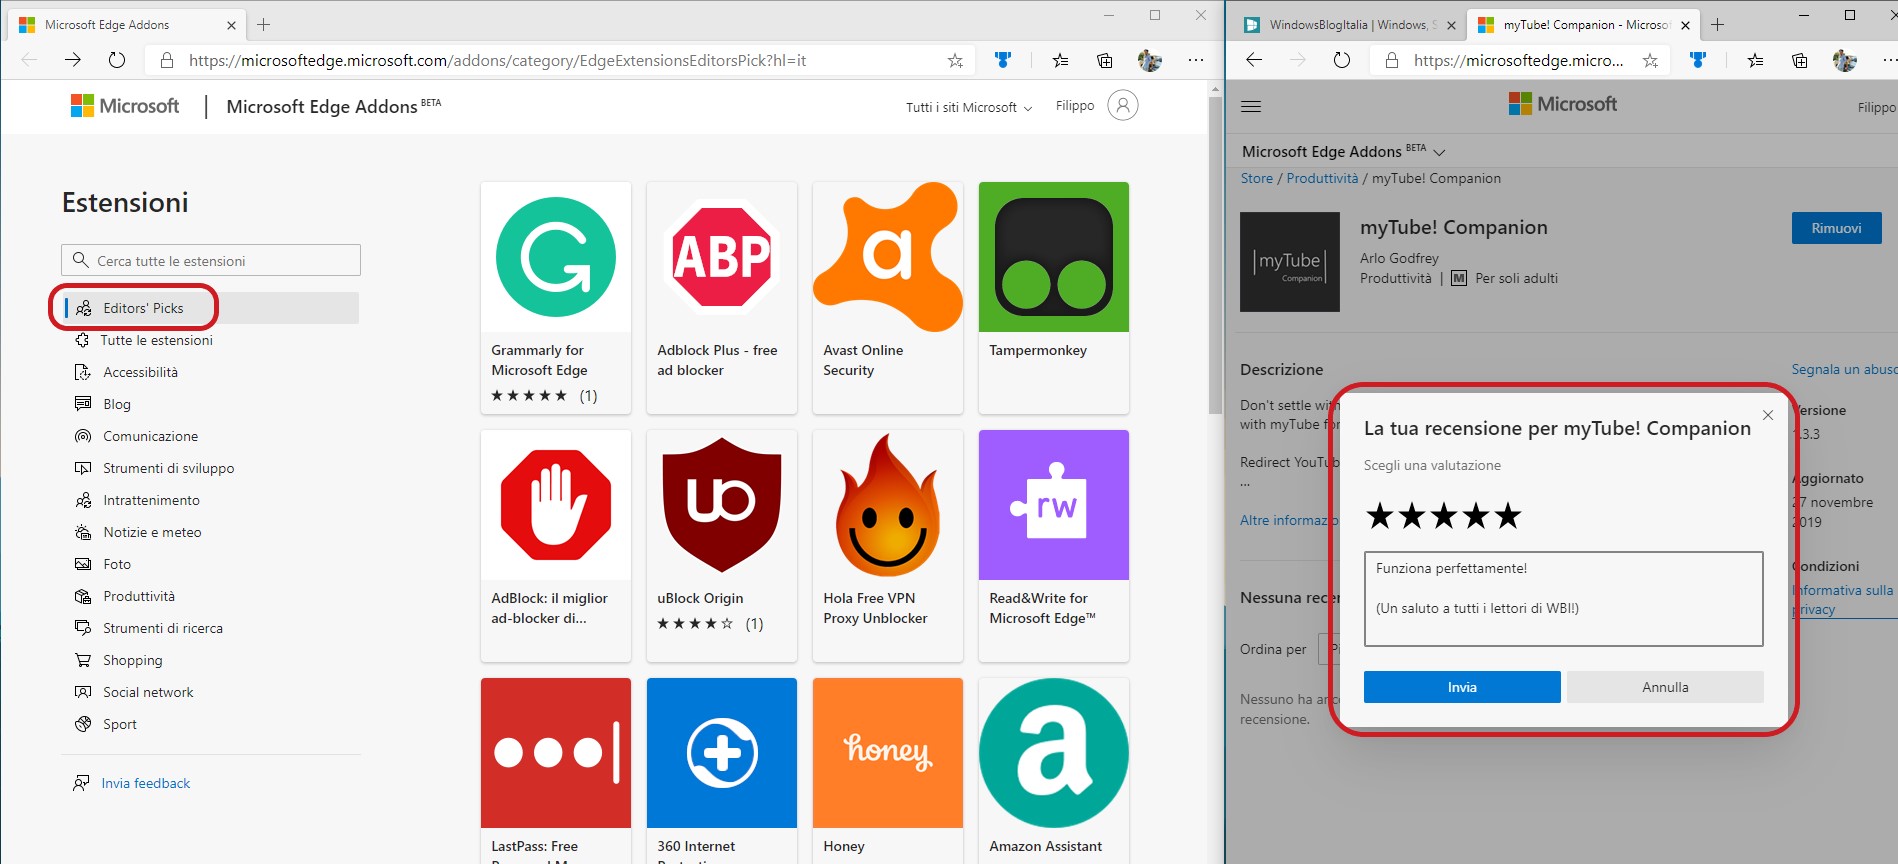Open myTube! Companion app thumbnail
1898x864 pixels.
[x=1290, y=262]
